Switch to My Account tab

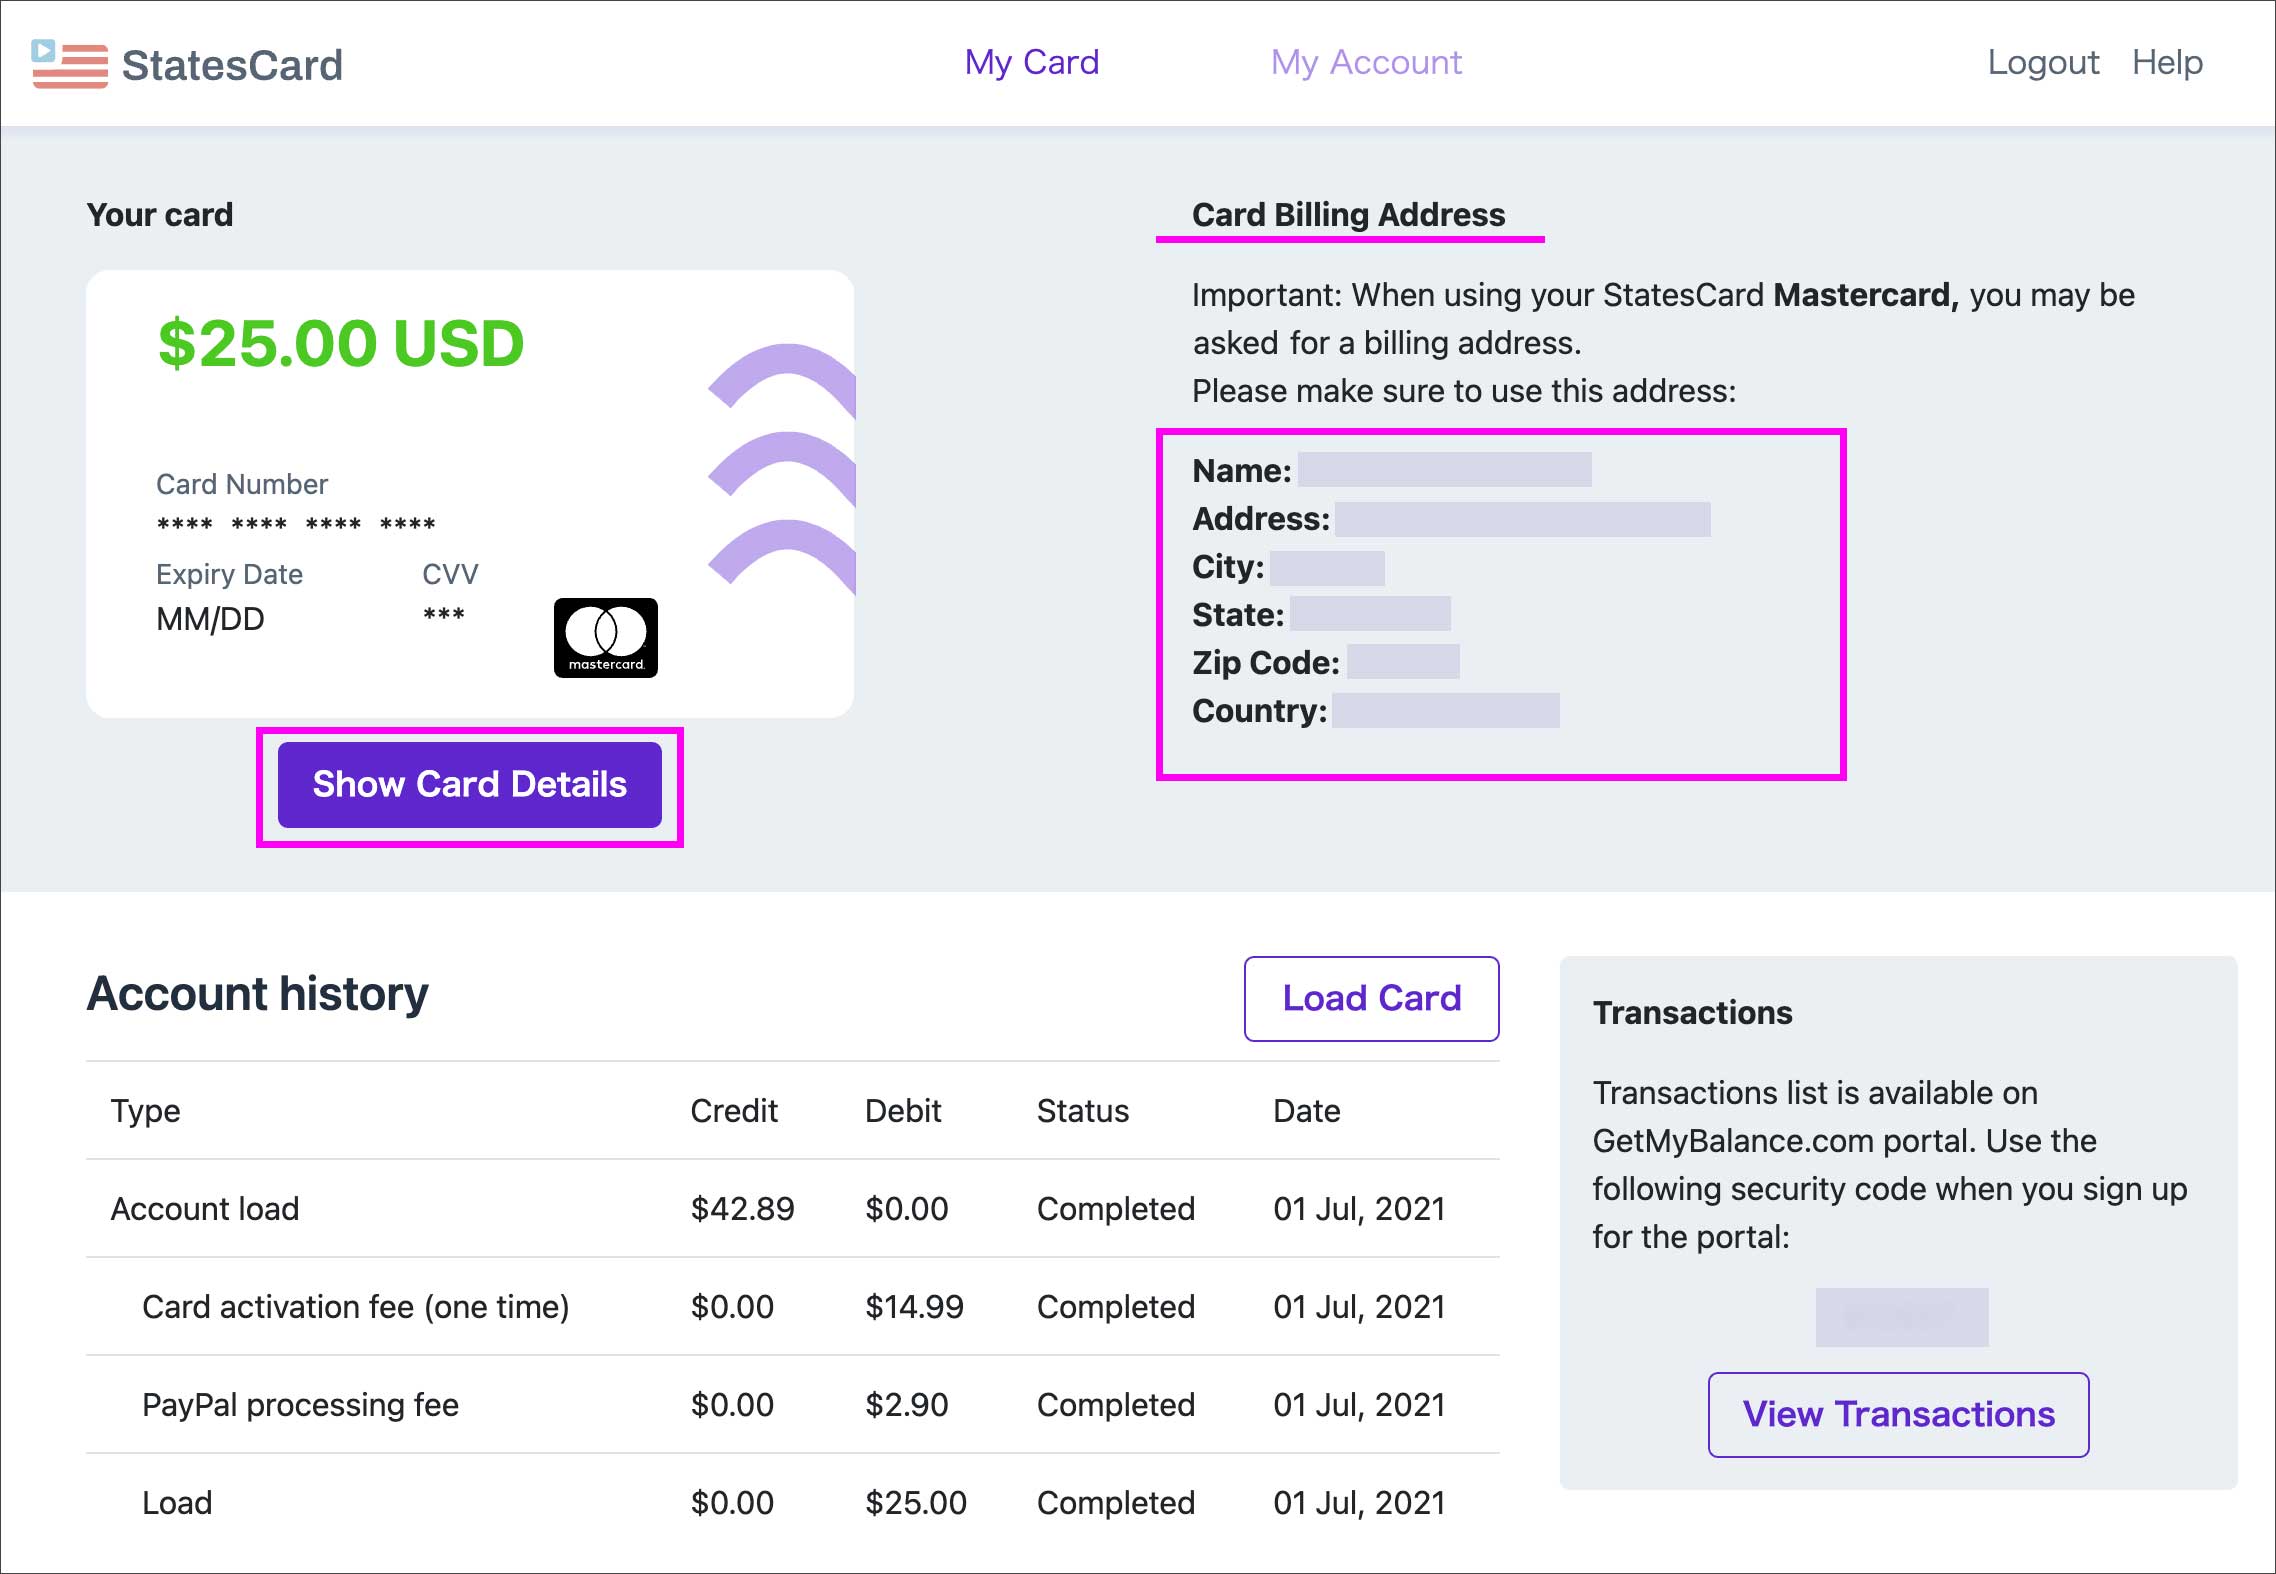coord(1365,62)
